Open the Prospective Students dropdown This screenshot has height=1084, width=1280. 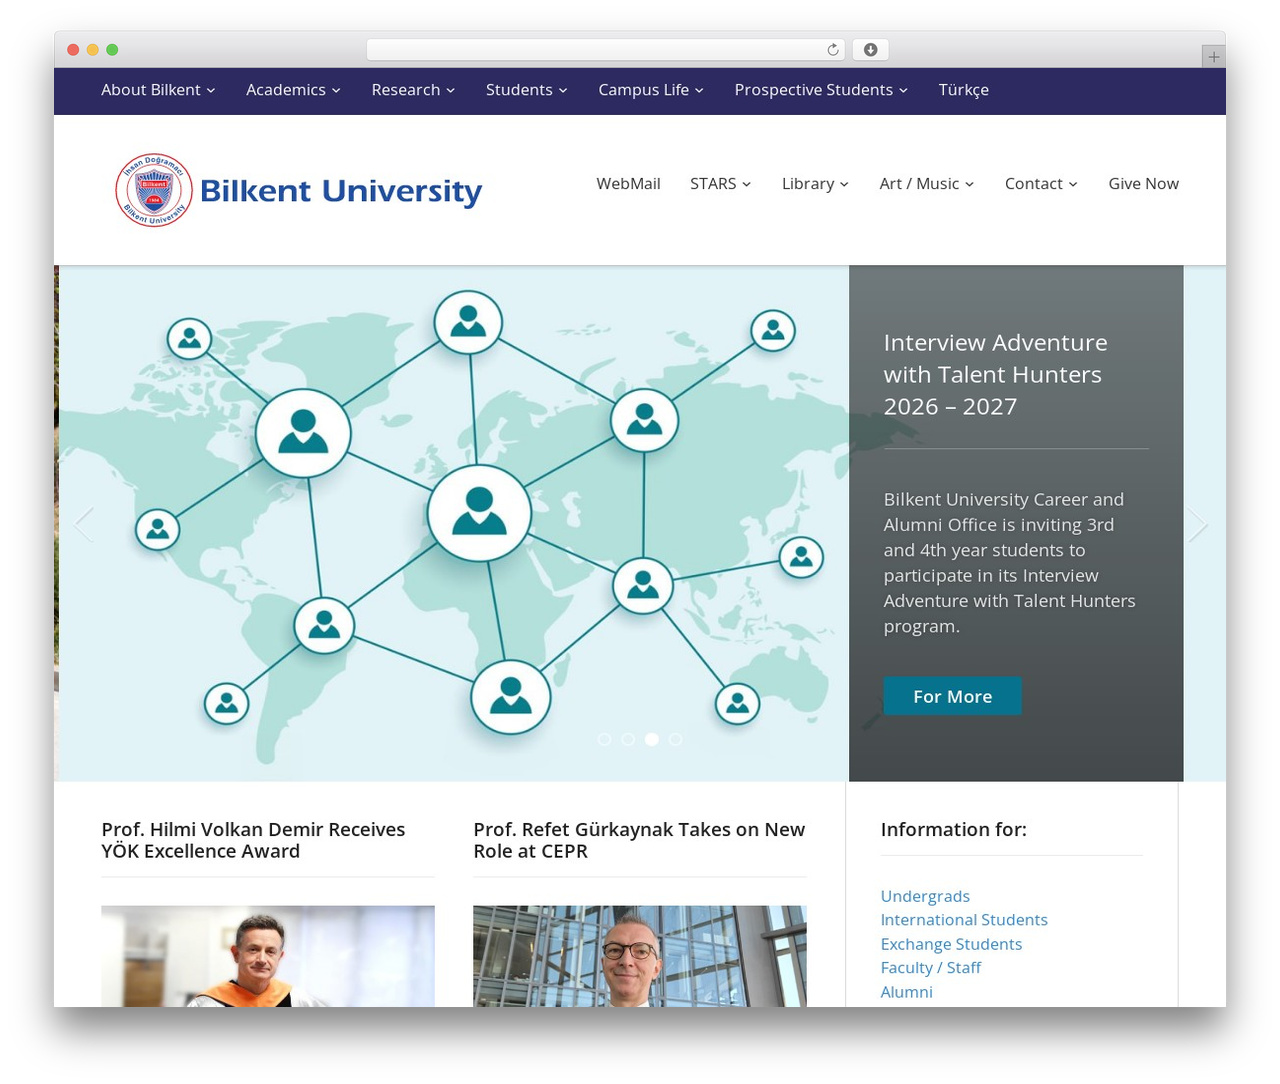(821, 90)
